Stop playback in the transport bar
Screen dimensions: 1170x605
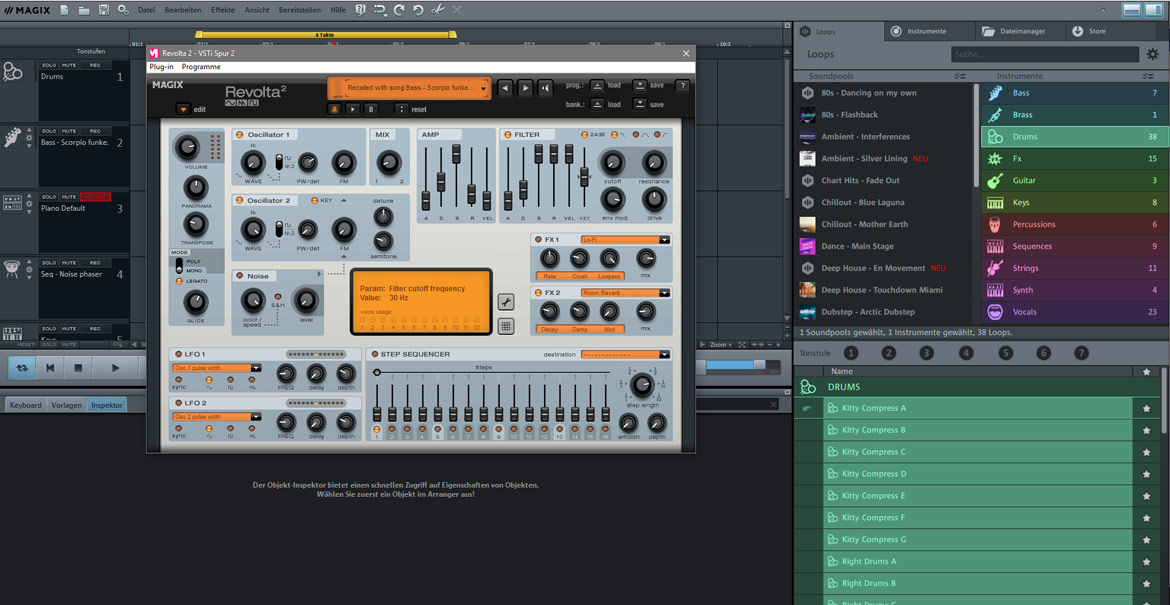pyautogui.click(x=77, y=367)
